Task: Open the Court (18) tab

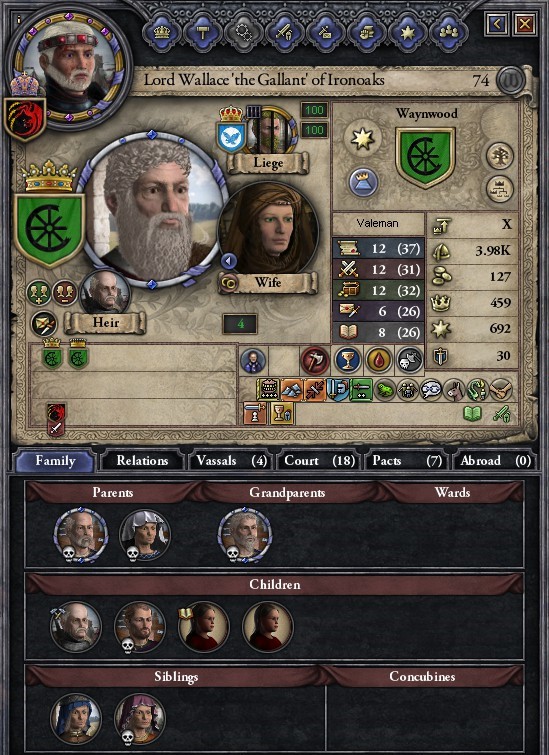Action: click(x=319, y=461)
